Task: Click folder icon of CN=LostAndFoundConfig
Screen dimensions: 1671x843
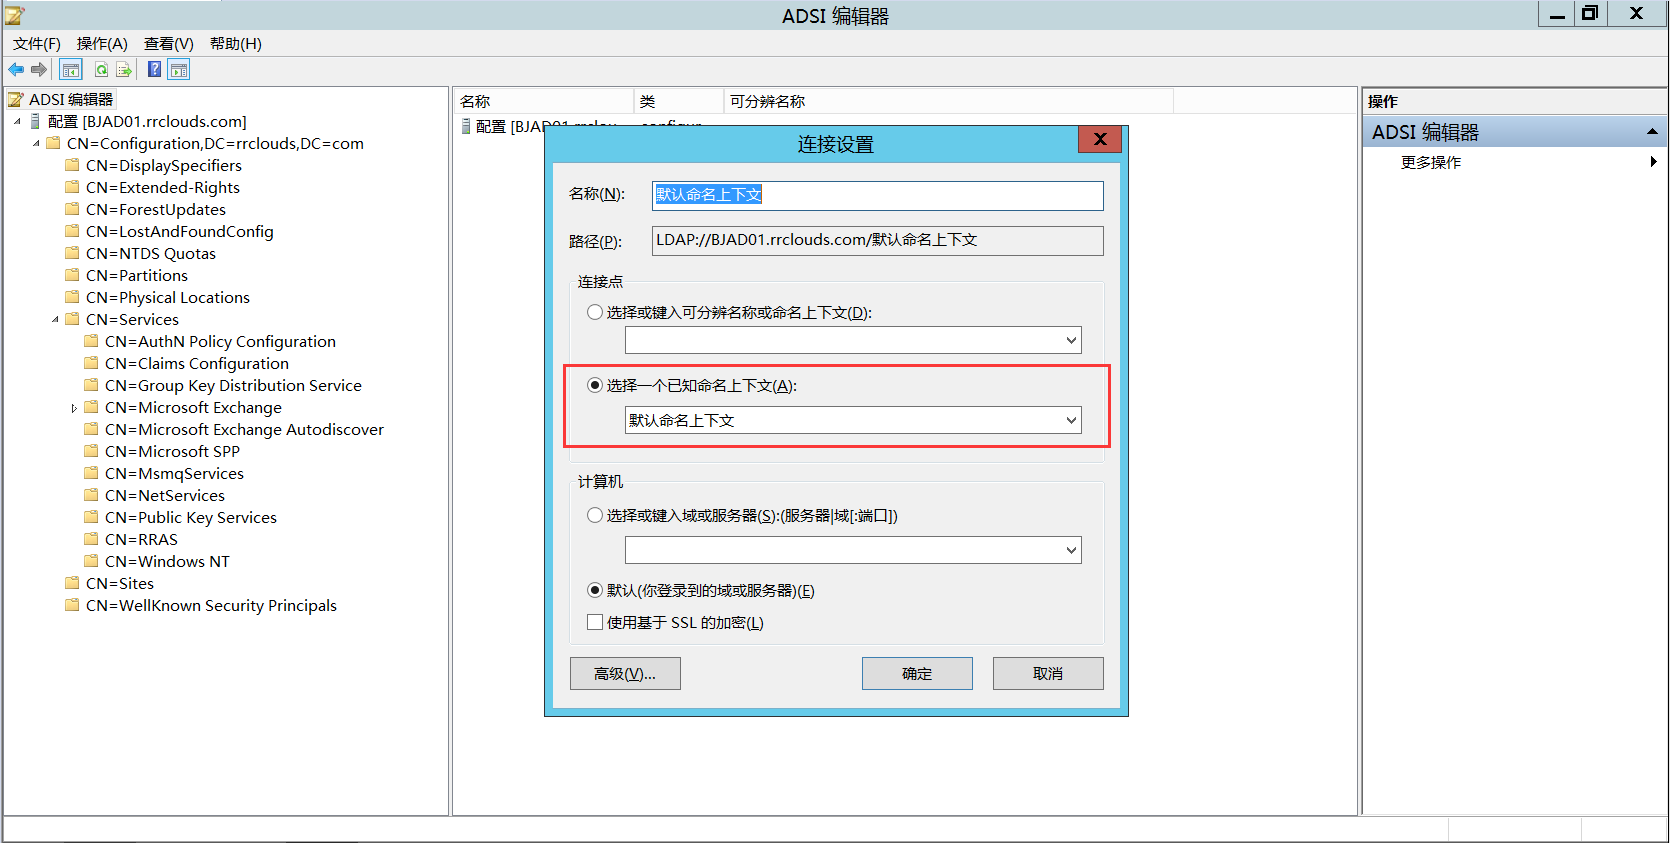Action: [x=72, y=231]
